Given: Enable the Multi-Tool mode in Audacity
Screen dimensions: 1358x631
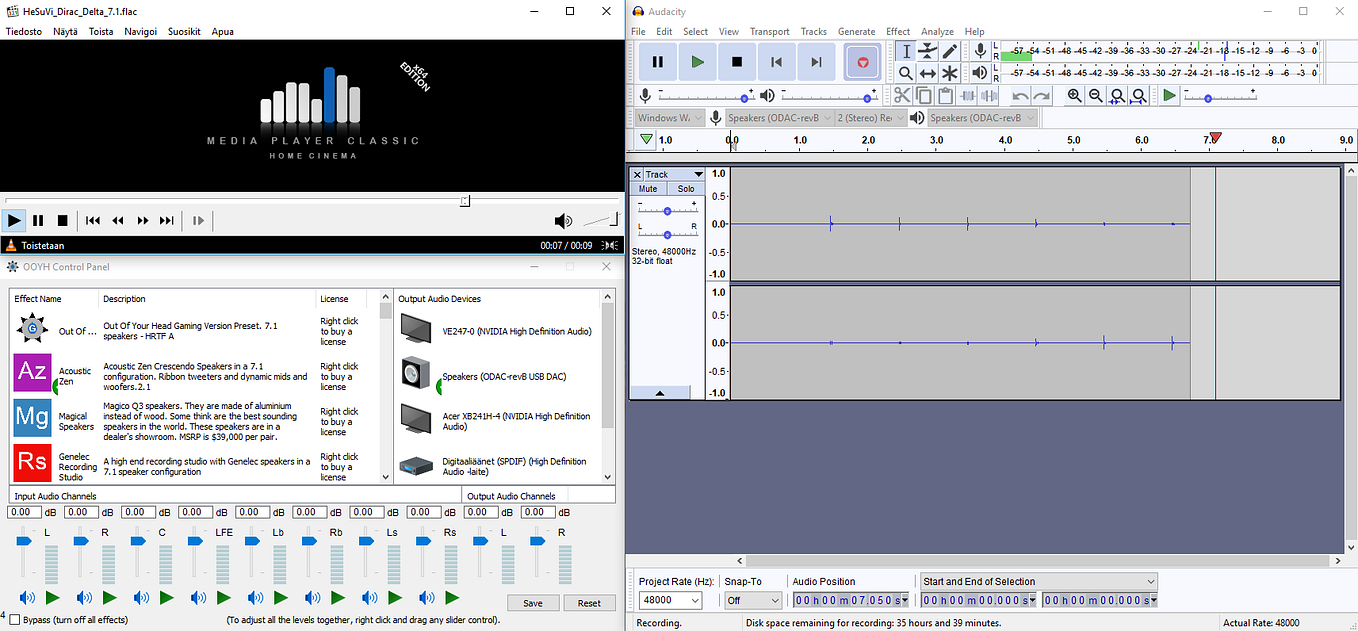Looking at the screenshot, I should tap(948, 72).
